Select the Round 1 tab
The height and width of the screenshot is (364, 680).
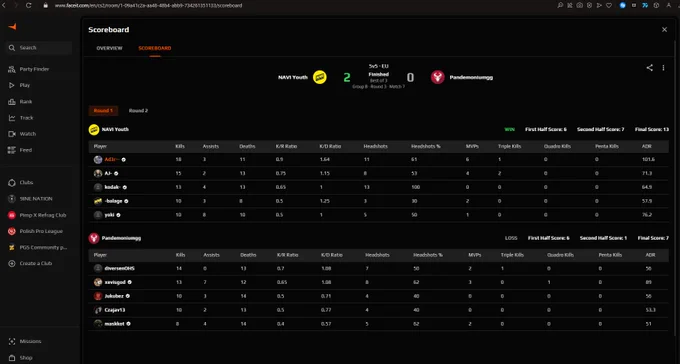point(103,111)
